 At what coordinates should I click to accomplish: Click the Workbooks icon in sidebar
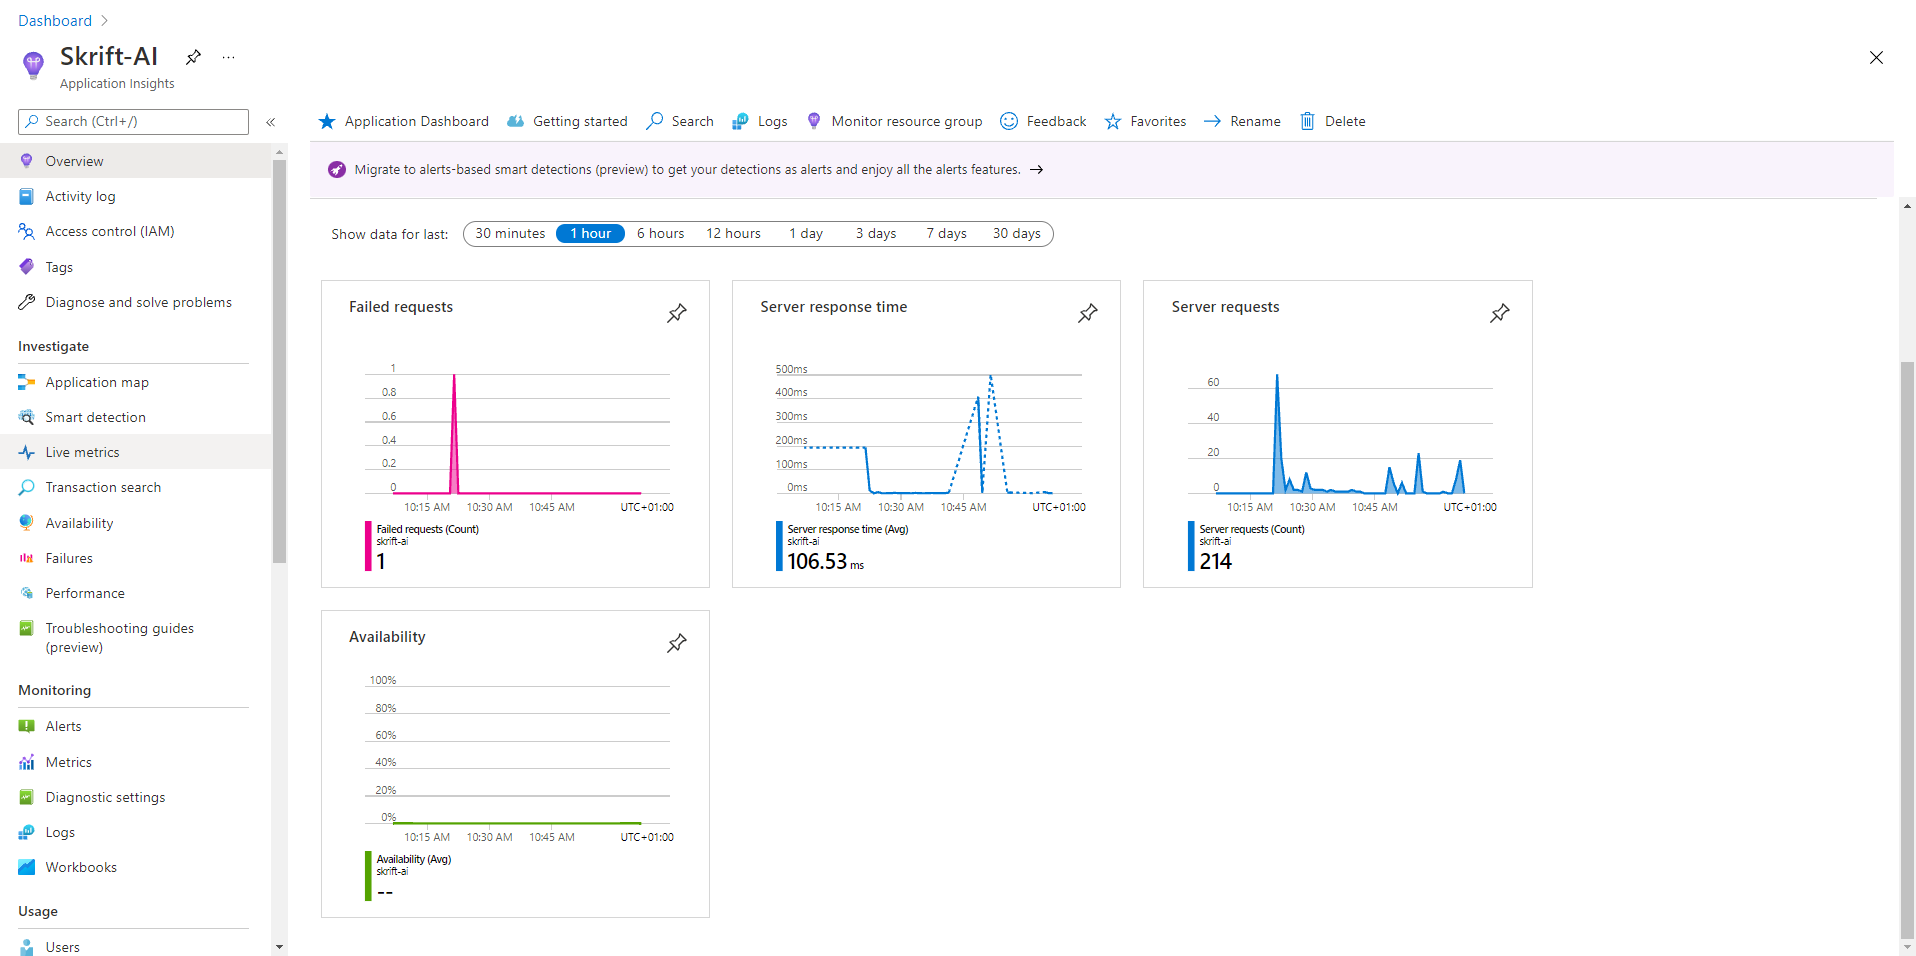point(27,867)
